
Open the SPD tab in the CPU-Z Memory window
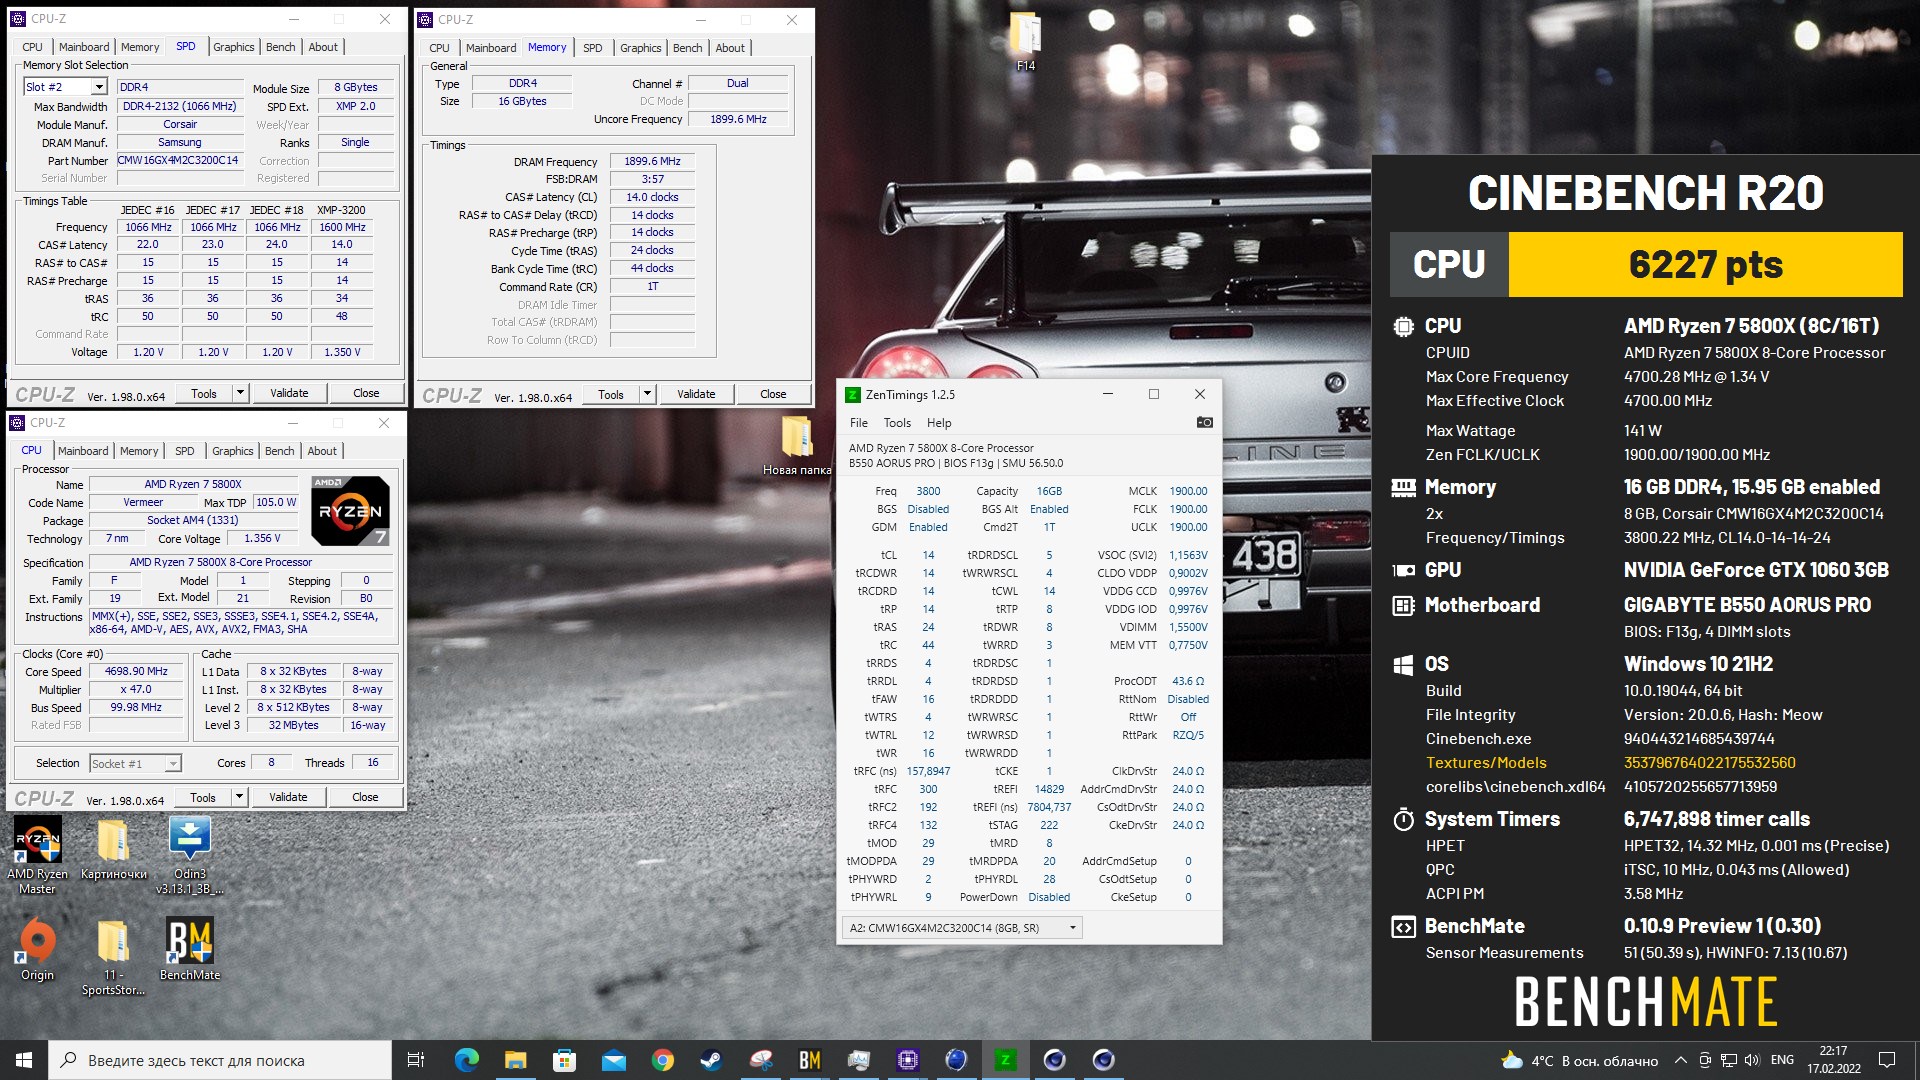[x=593, y=48]
